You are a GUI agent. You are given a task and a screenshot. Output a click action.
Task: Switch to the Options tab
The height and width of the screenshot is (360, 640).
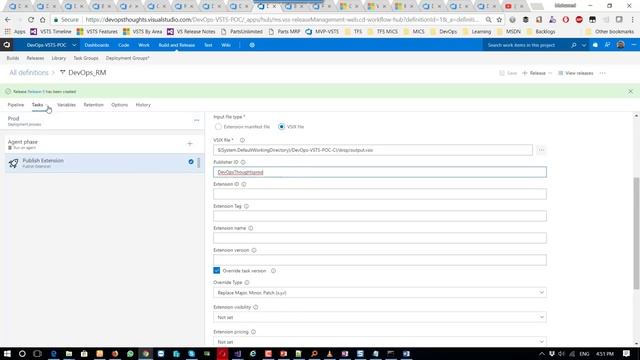pos(120,105)
